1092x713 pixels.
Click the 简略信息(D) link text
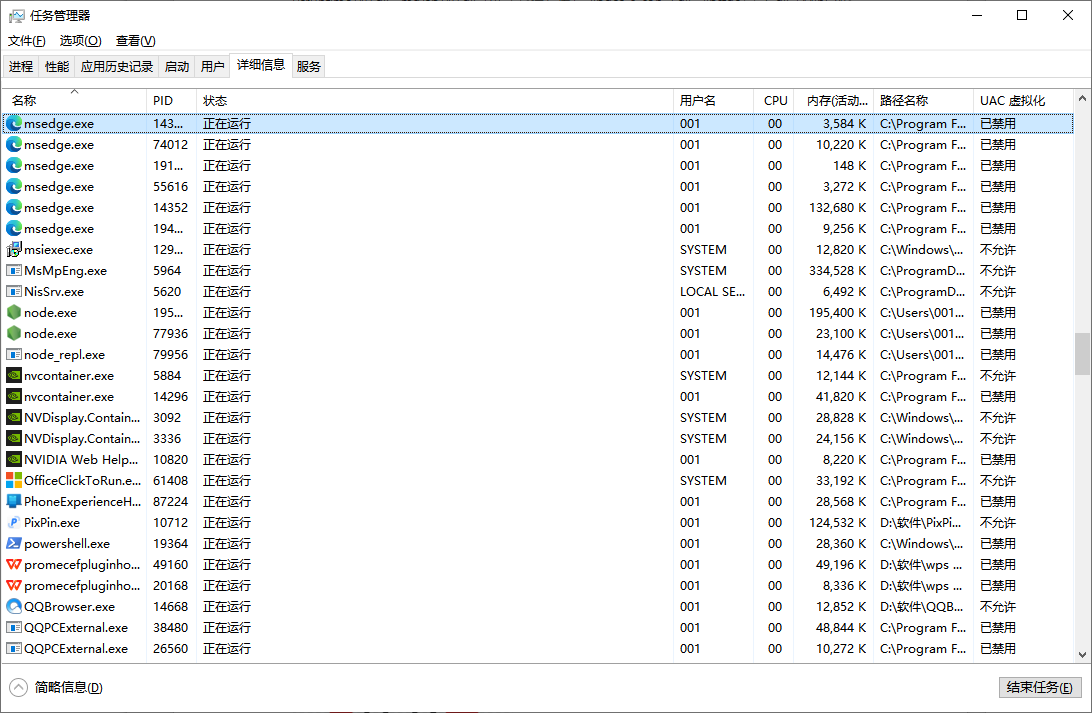coord(68,687)
